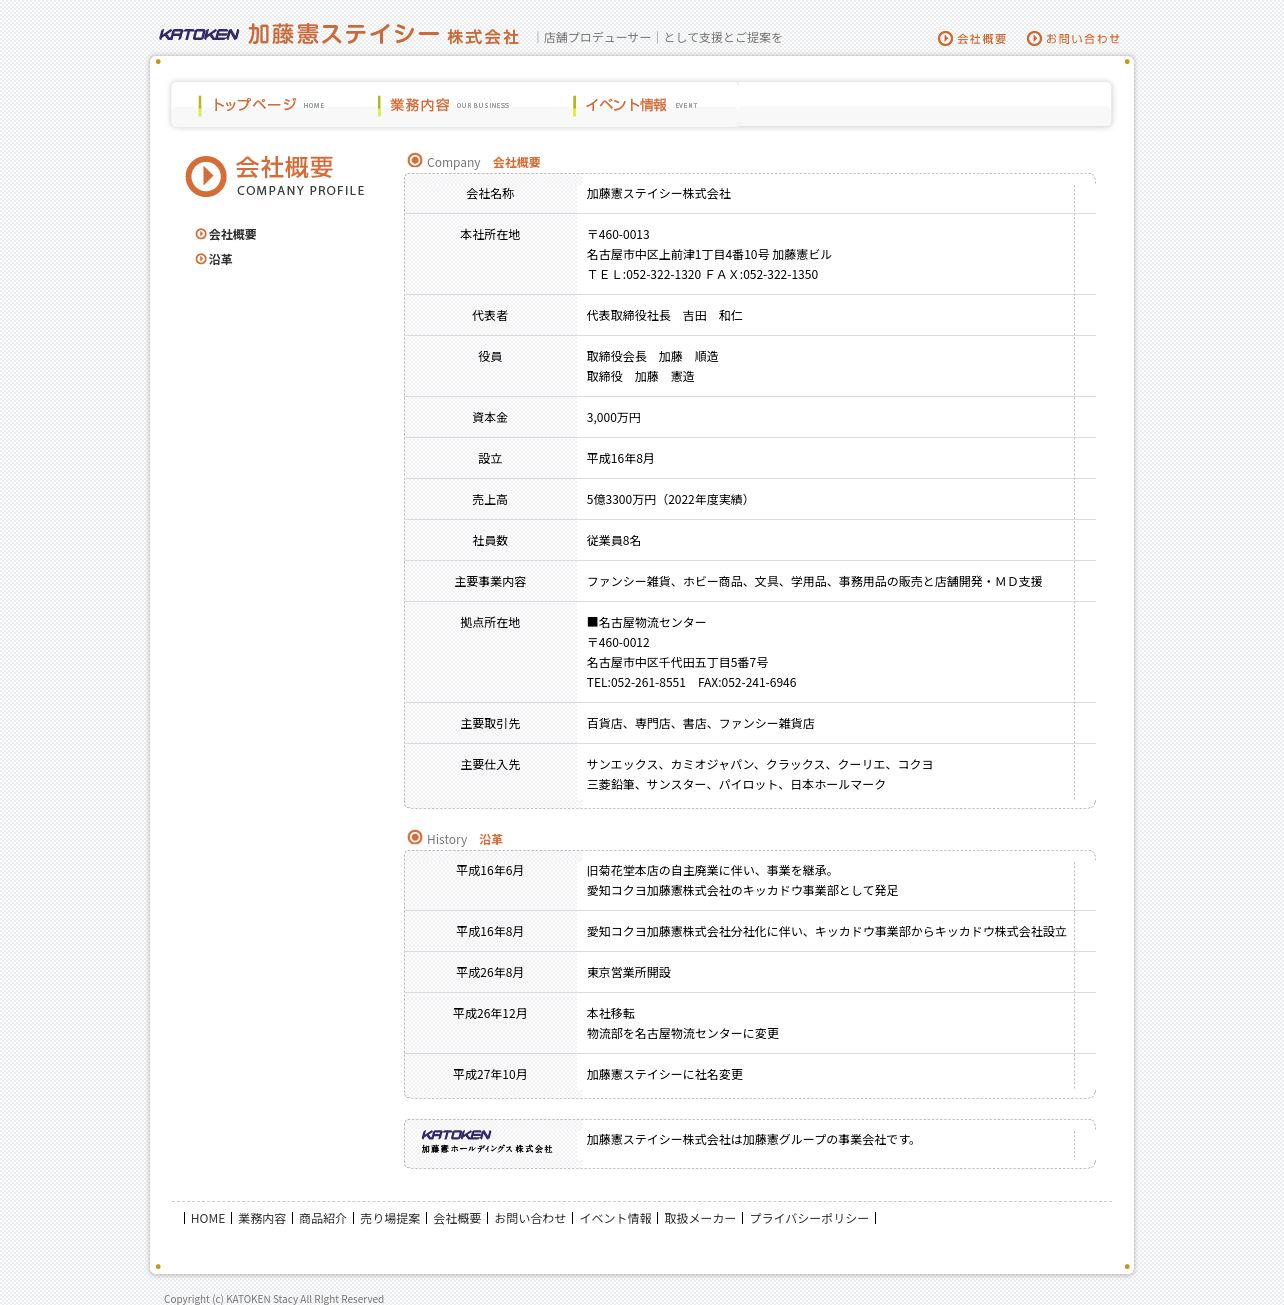Click 平成16年6月 history date

pyautogui.click(x=490, y=871)
